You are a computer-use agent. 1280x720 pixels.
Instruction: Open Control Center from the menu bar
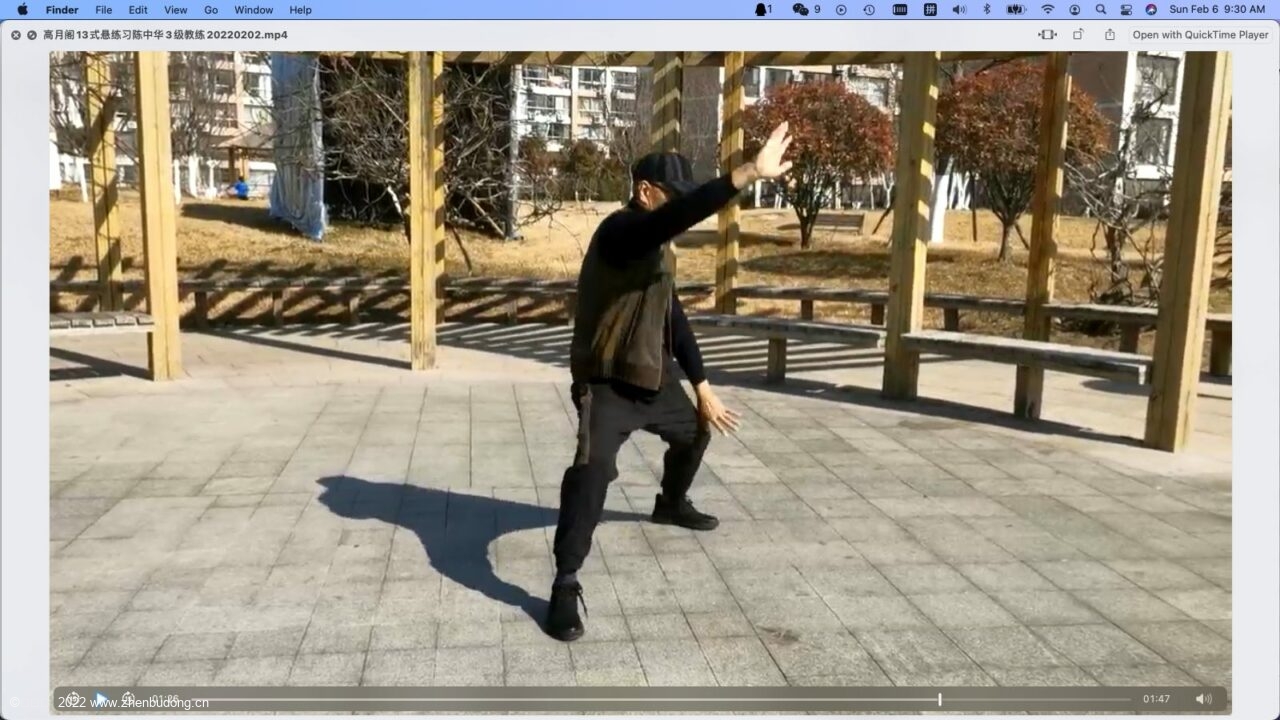coord(1126,10)
